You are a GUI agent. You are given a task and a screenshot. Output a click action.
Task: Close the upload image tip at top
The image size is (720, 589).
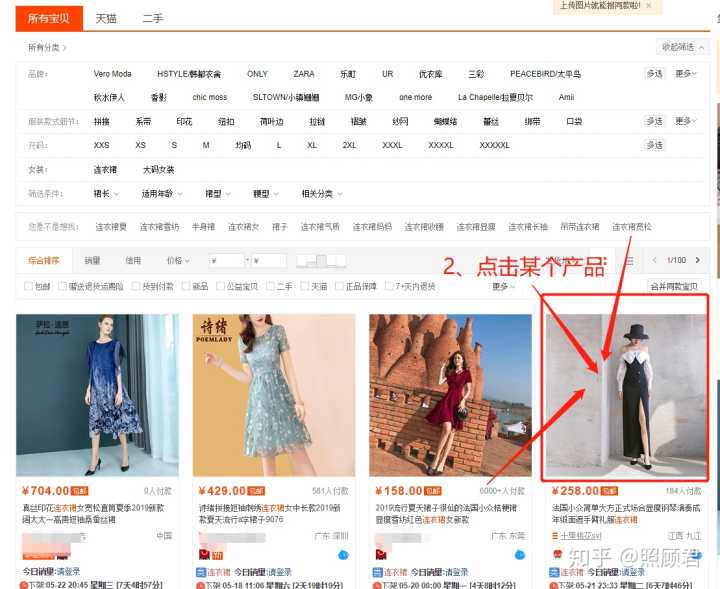pyautogui.click(x=648, y=6)
